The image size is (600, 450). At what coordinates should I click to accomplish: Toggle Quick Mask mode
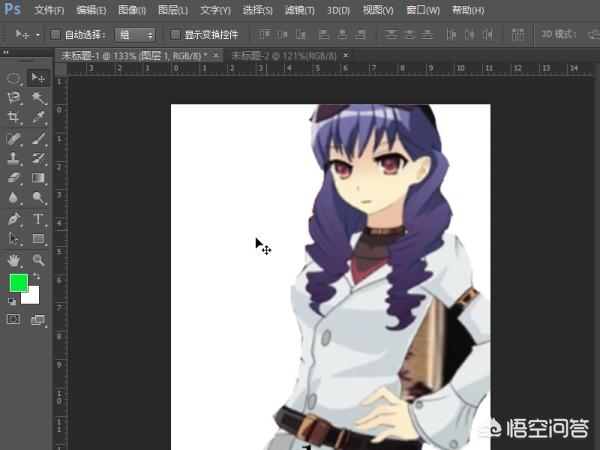[13, 319]
